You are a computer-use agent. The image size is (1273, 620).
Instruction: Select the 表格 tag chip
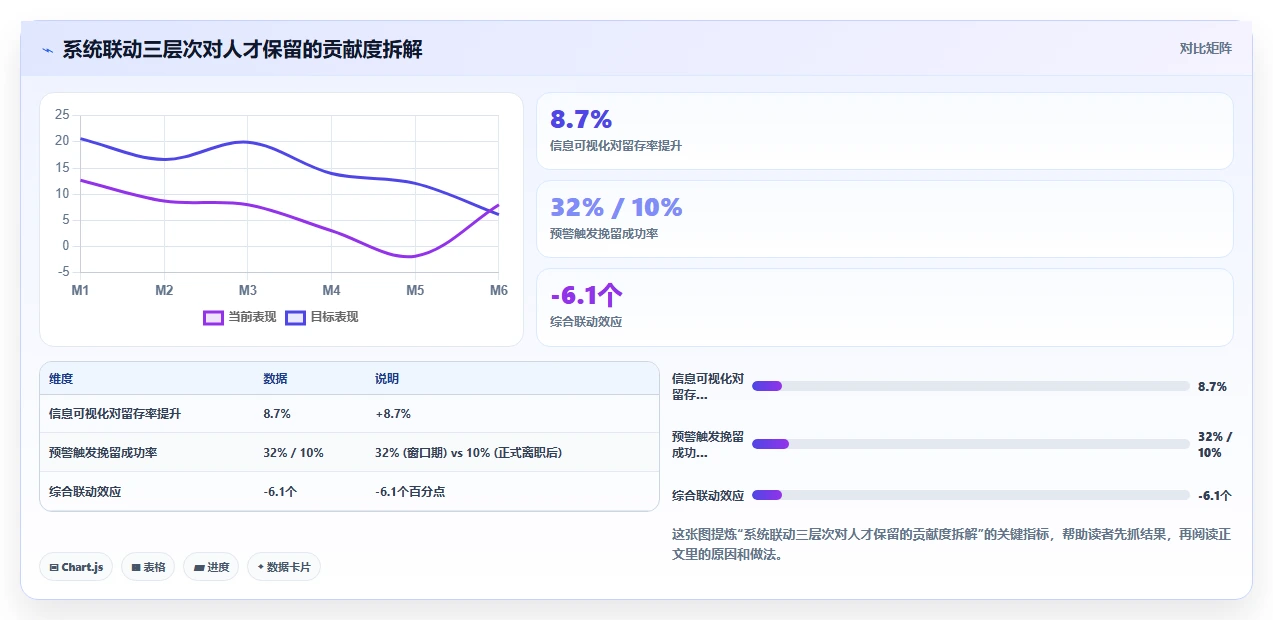(148, 567)
